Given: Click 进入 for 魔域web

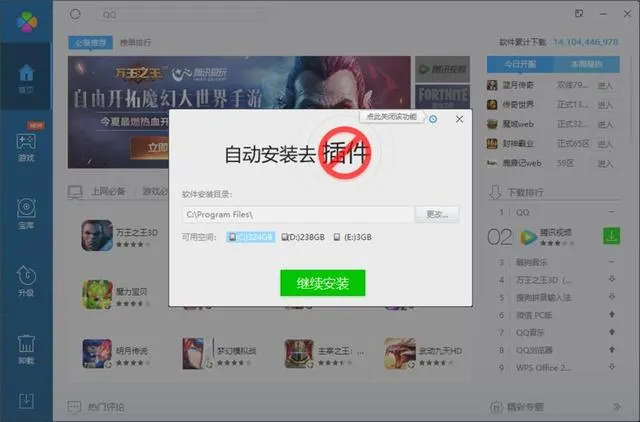Looking at the screenshot, I should point(605,124).
